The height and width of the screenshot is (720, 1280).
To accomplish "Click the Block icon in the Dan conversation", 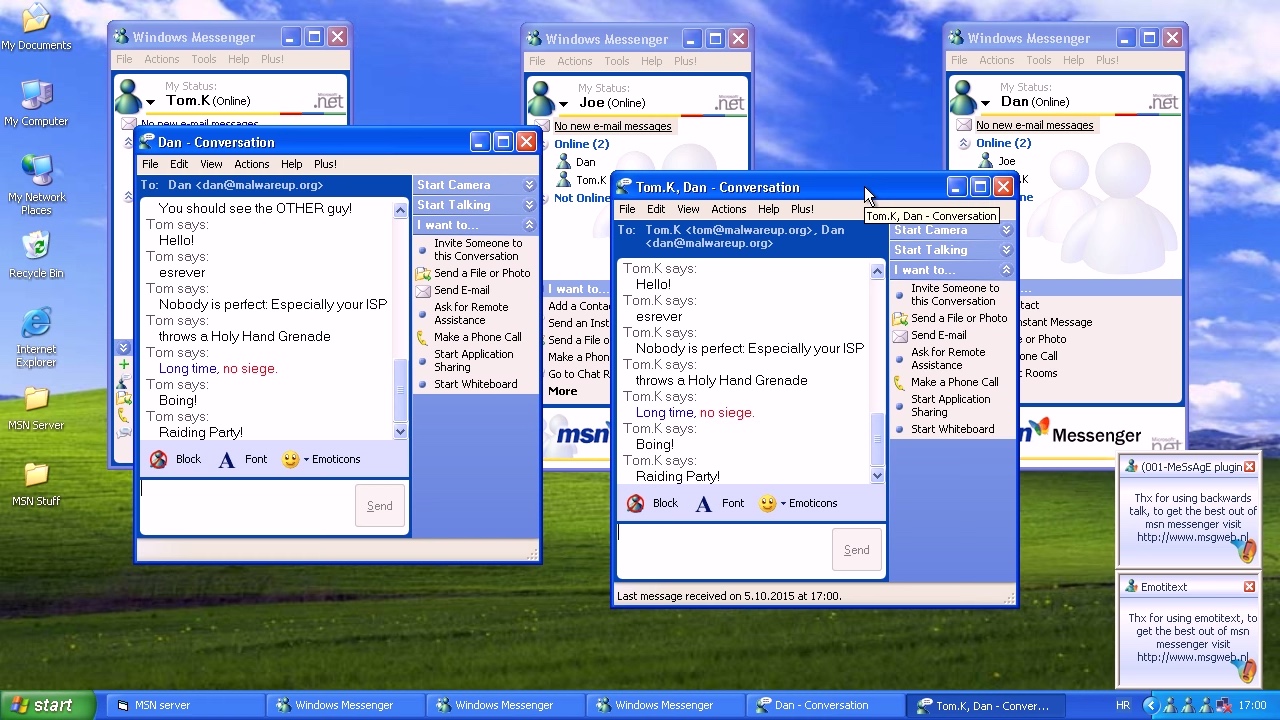I will pos(158,459).
